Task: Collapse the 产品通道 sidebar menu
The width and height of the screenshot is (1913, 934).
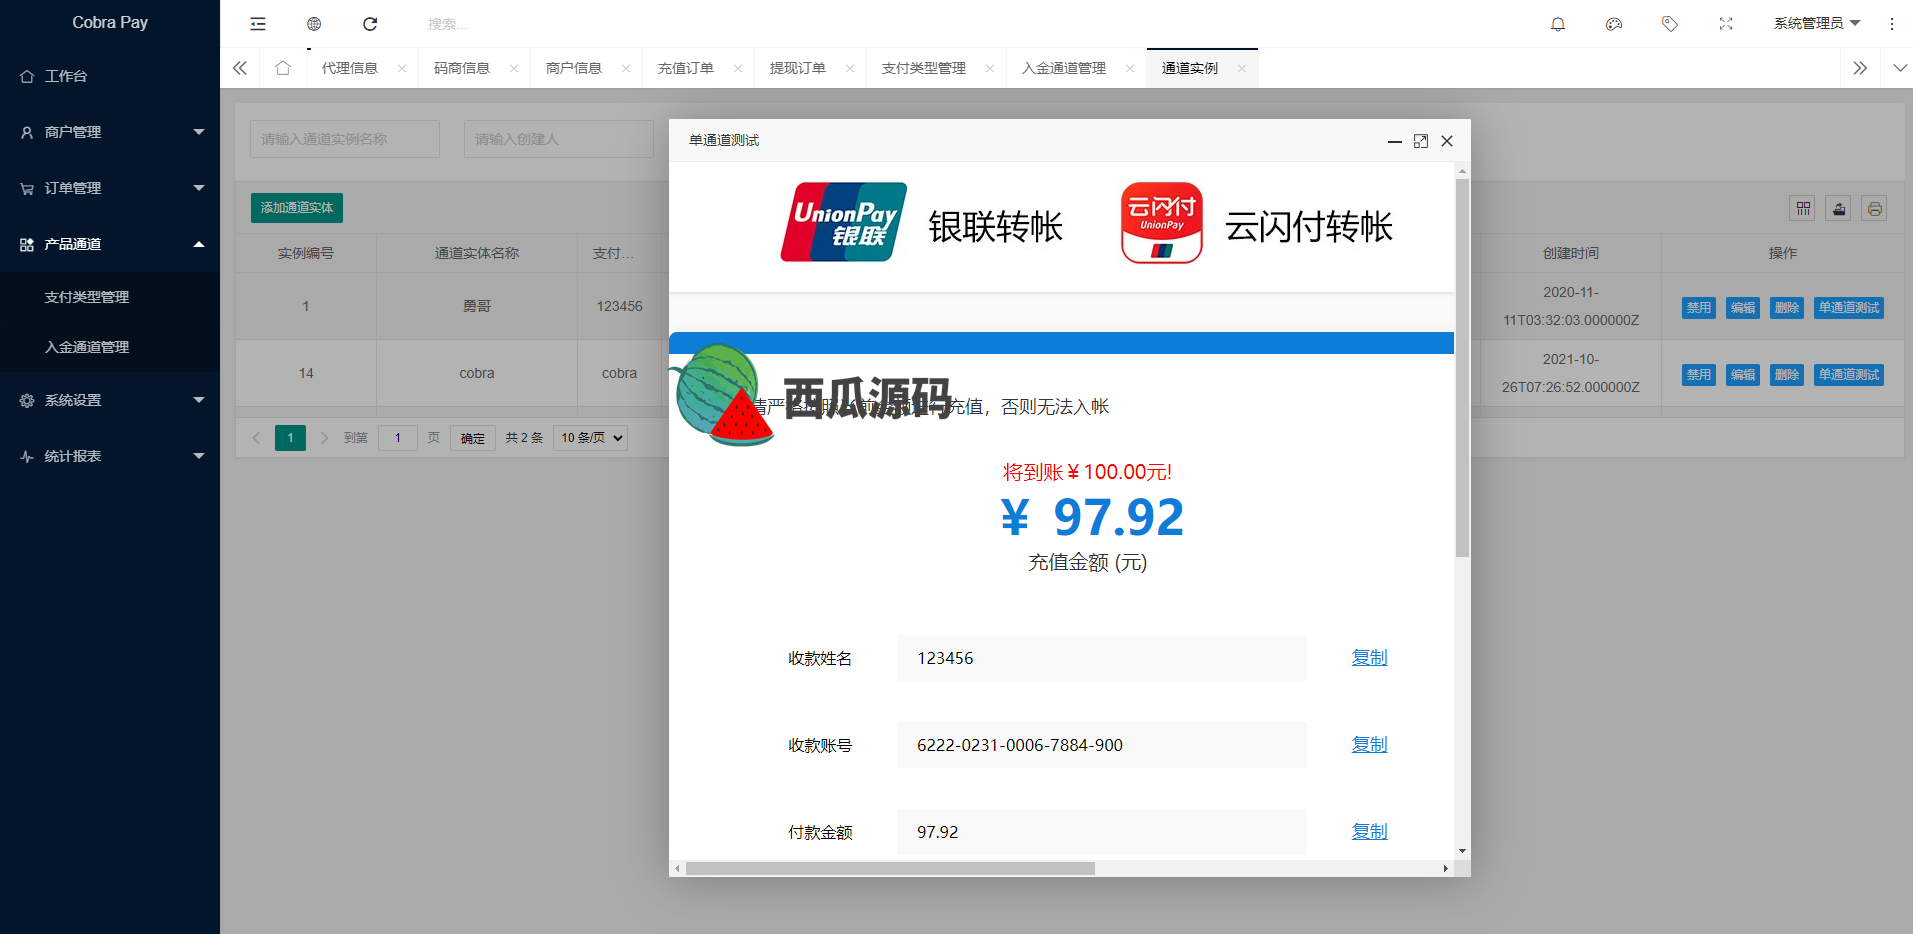Action: 110,244
